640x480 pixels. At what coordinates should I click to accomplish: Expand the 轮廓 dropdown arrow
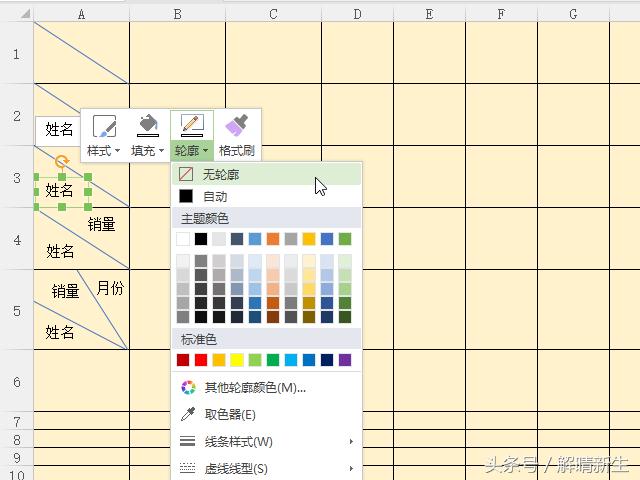tap(205, 151)
